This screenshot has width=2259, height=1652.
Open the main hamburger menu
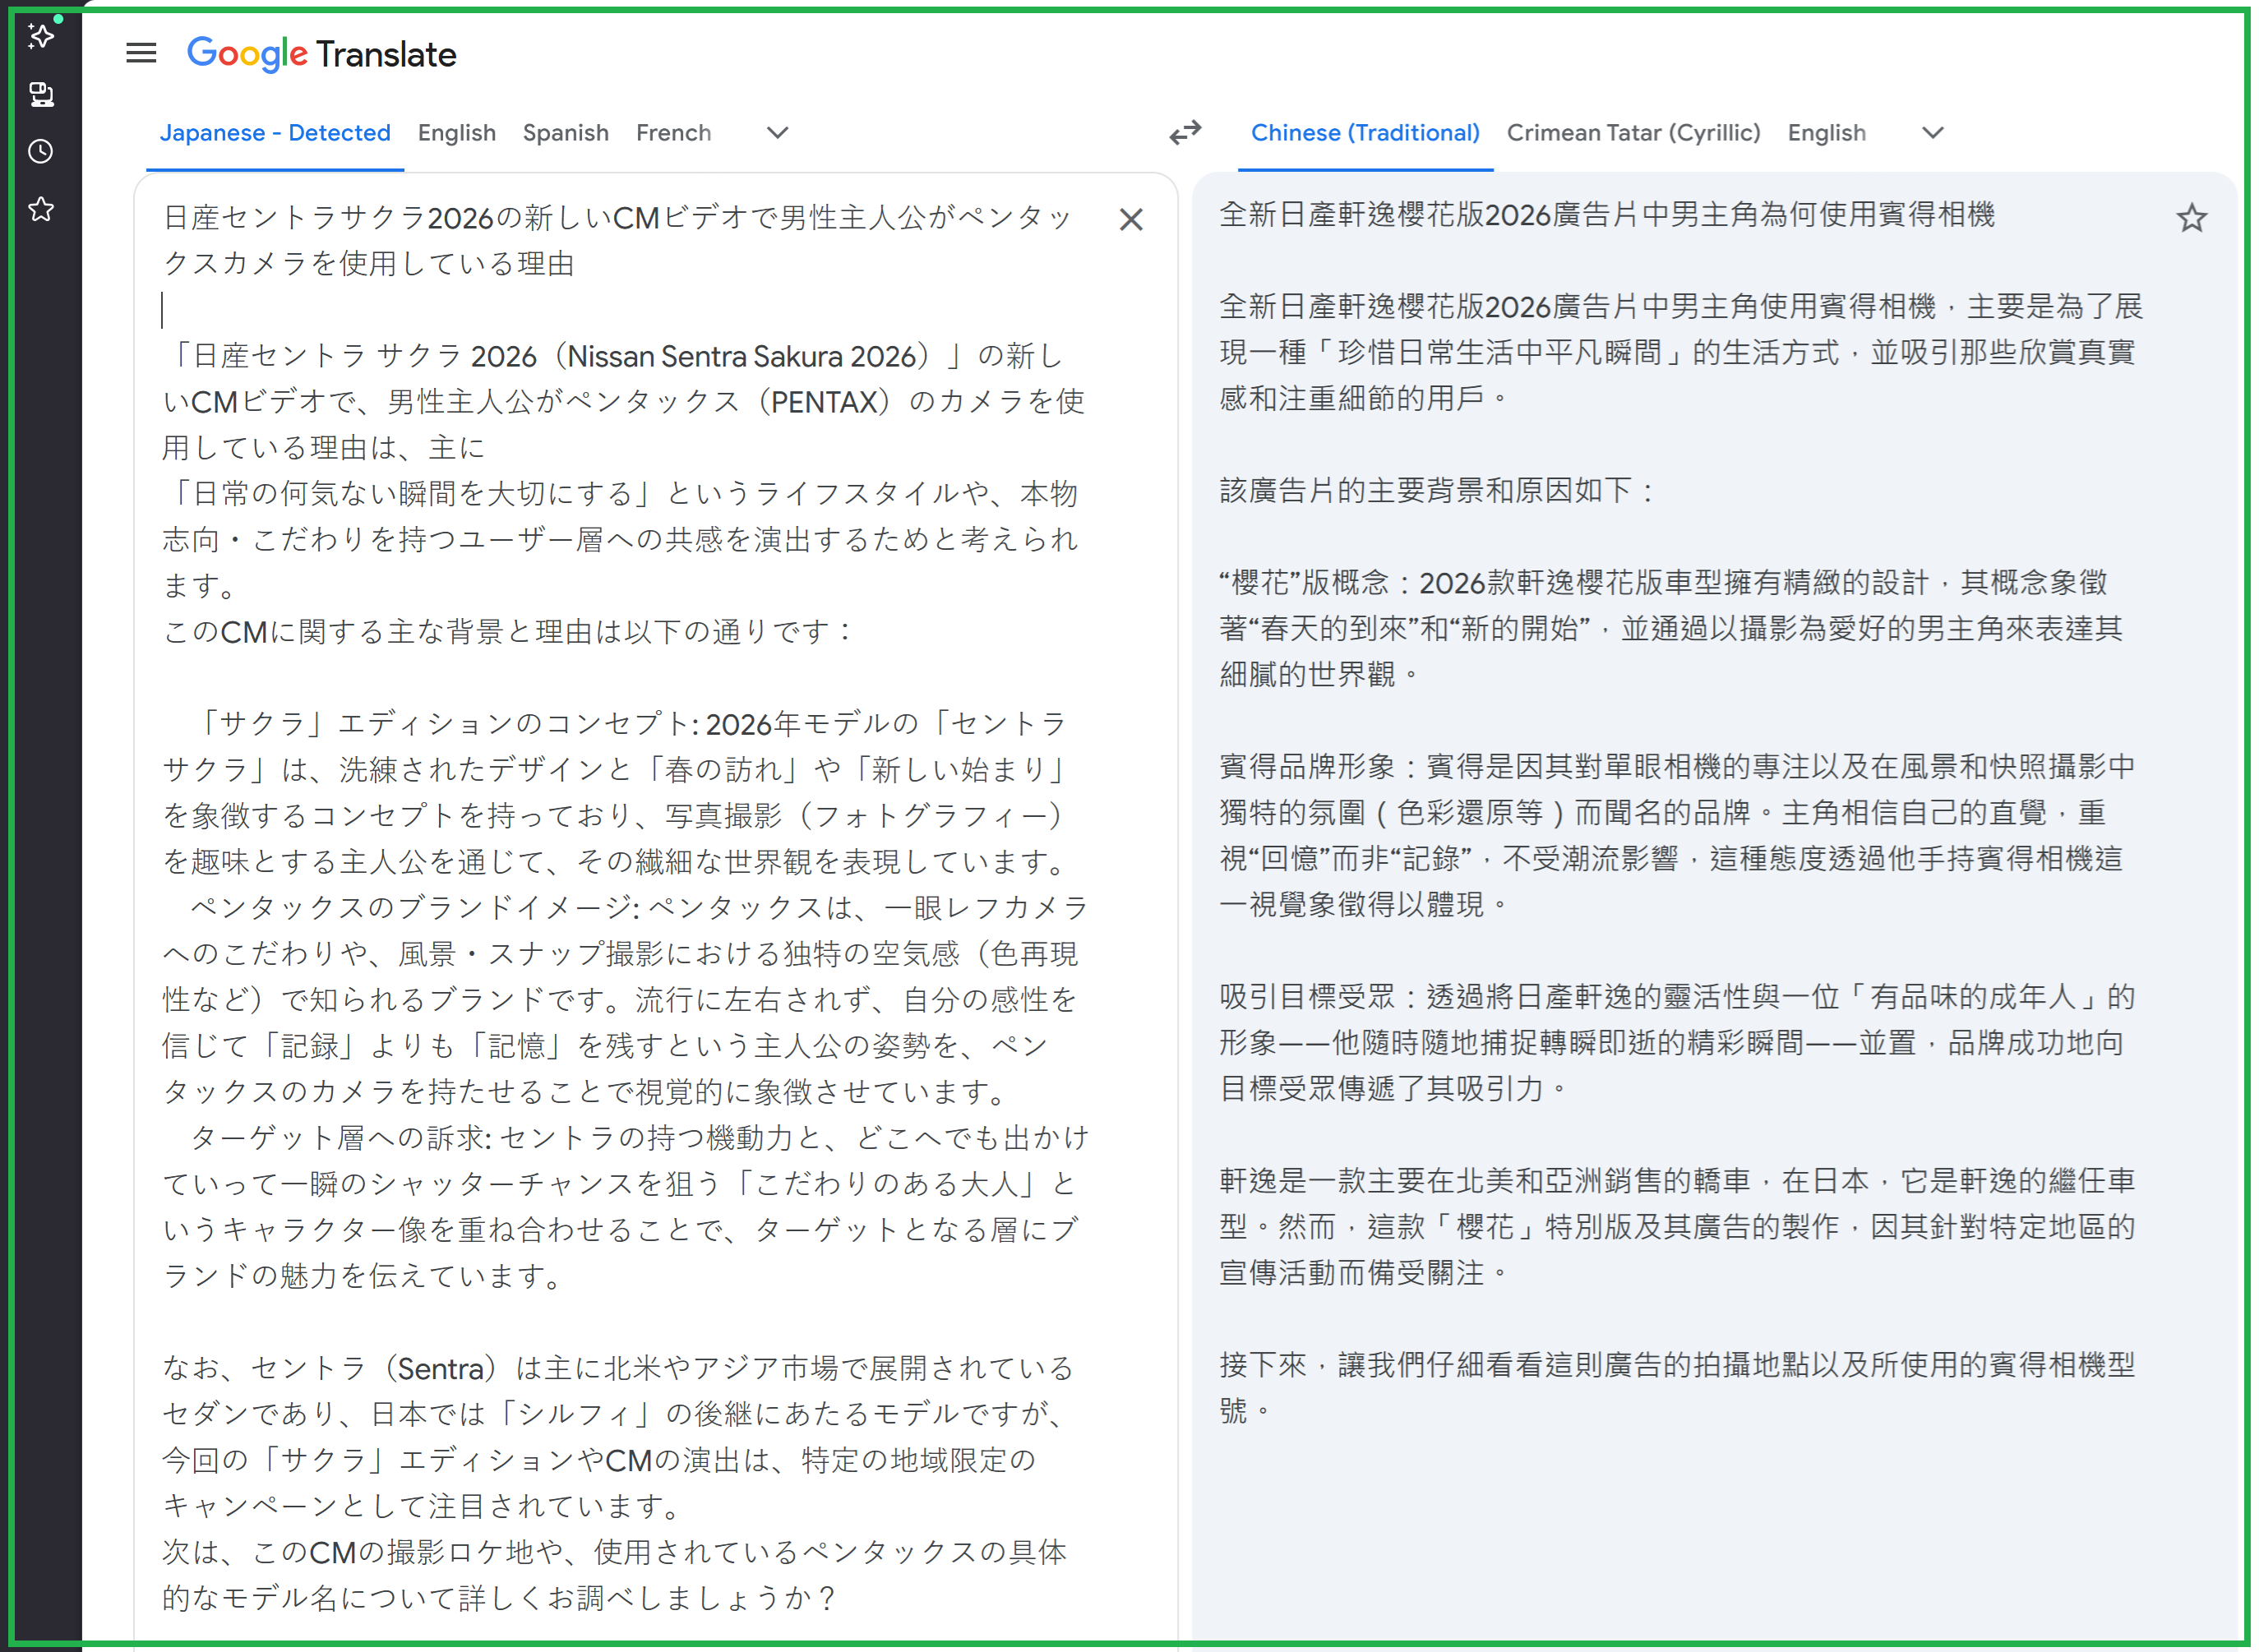(x=141, y=53)
